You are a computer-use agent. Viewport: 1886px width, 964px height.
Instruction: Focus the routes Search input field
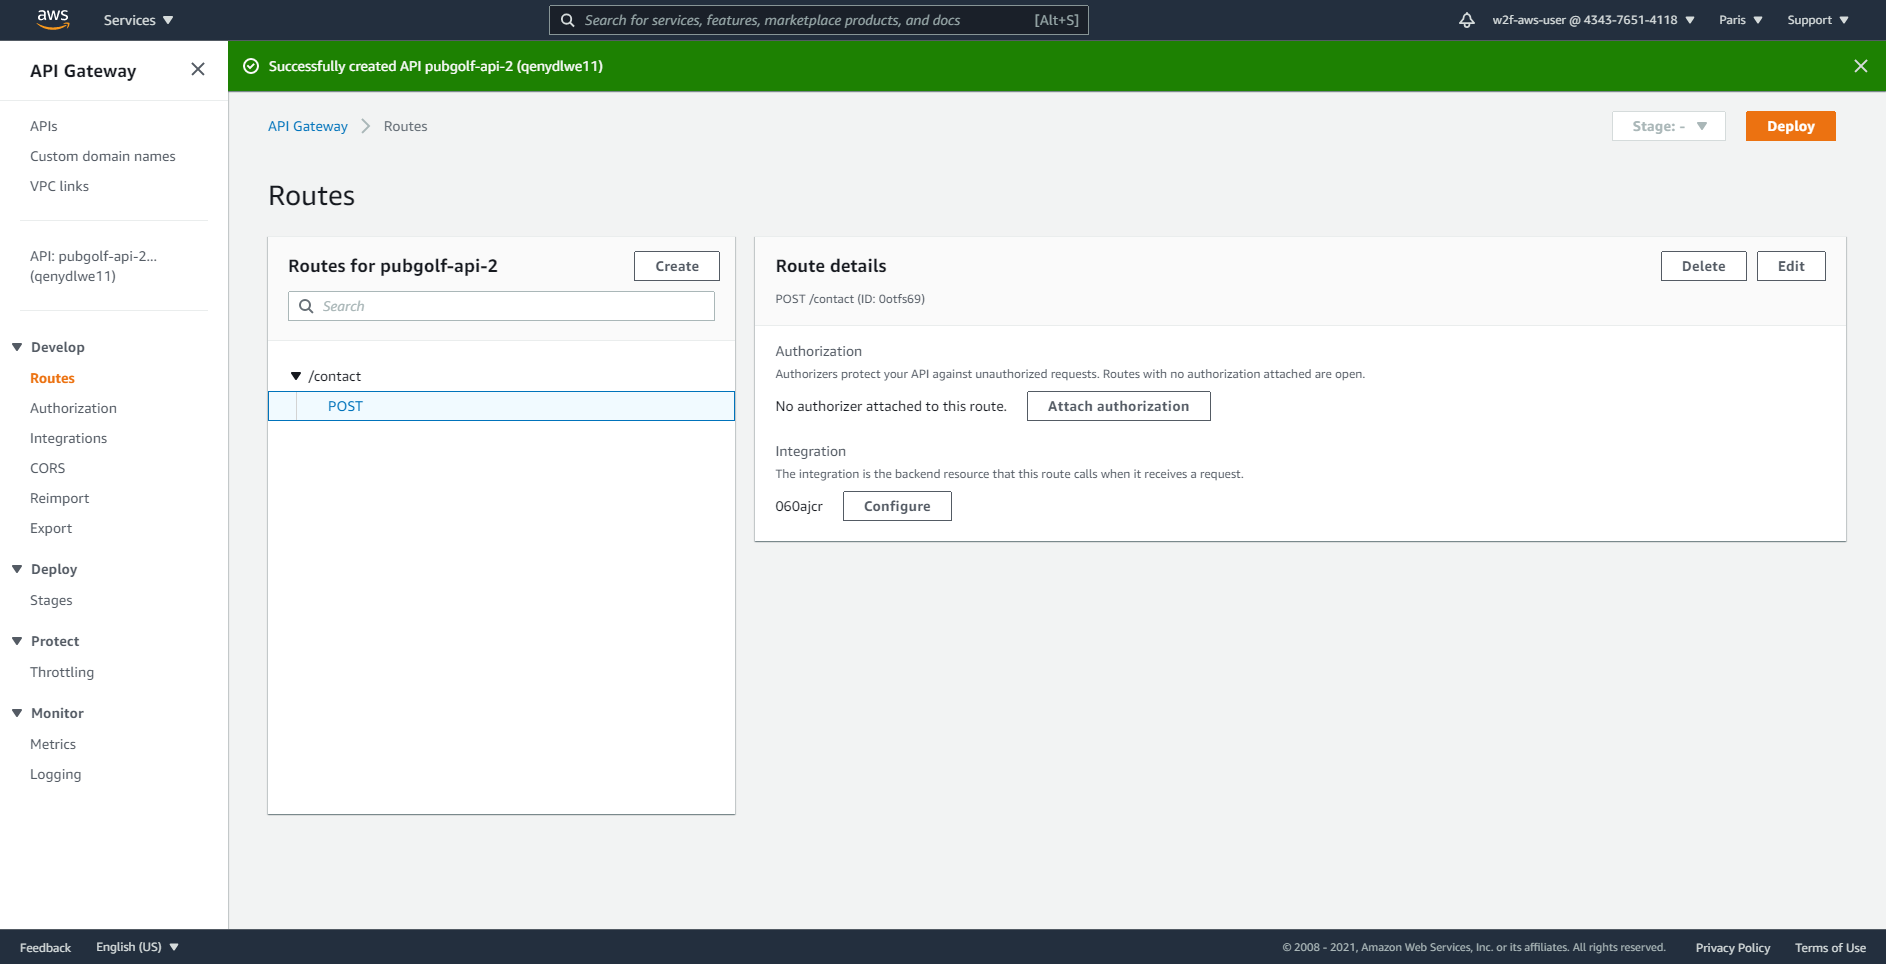click(x=501, y=306)
